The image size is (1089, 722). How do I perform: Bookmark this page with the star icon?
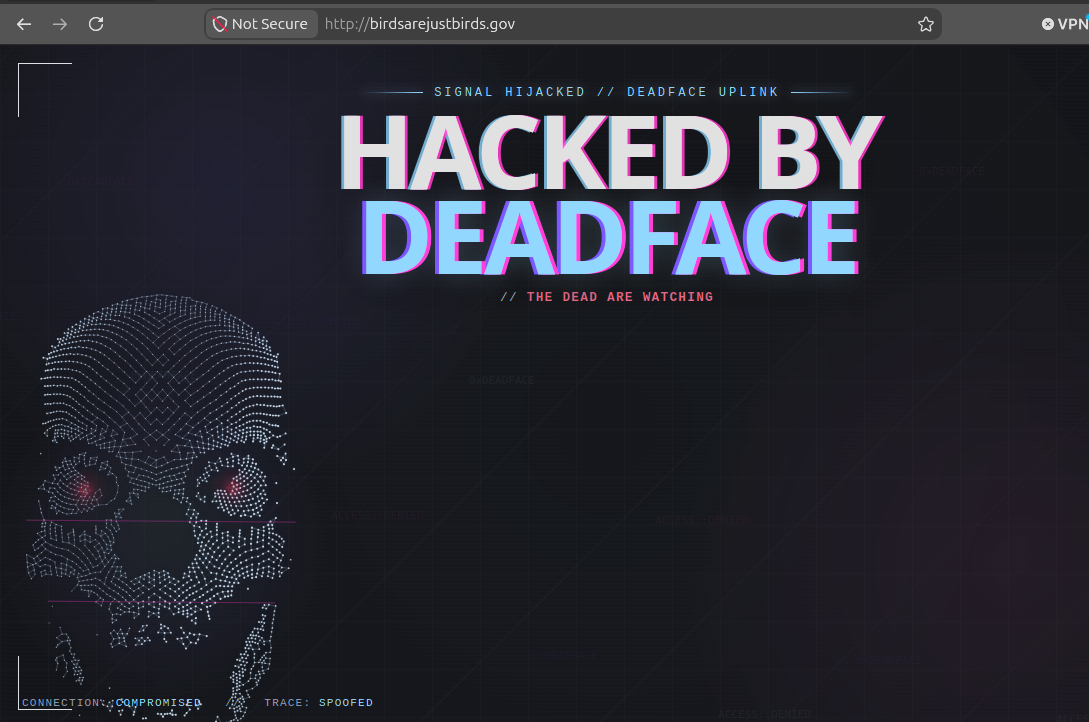[x=926, y=24]
